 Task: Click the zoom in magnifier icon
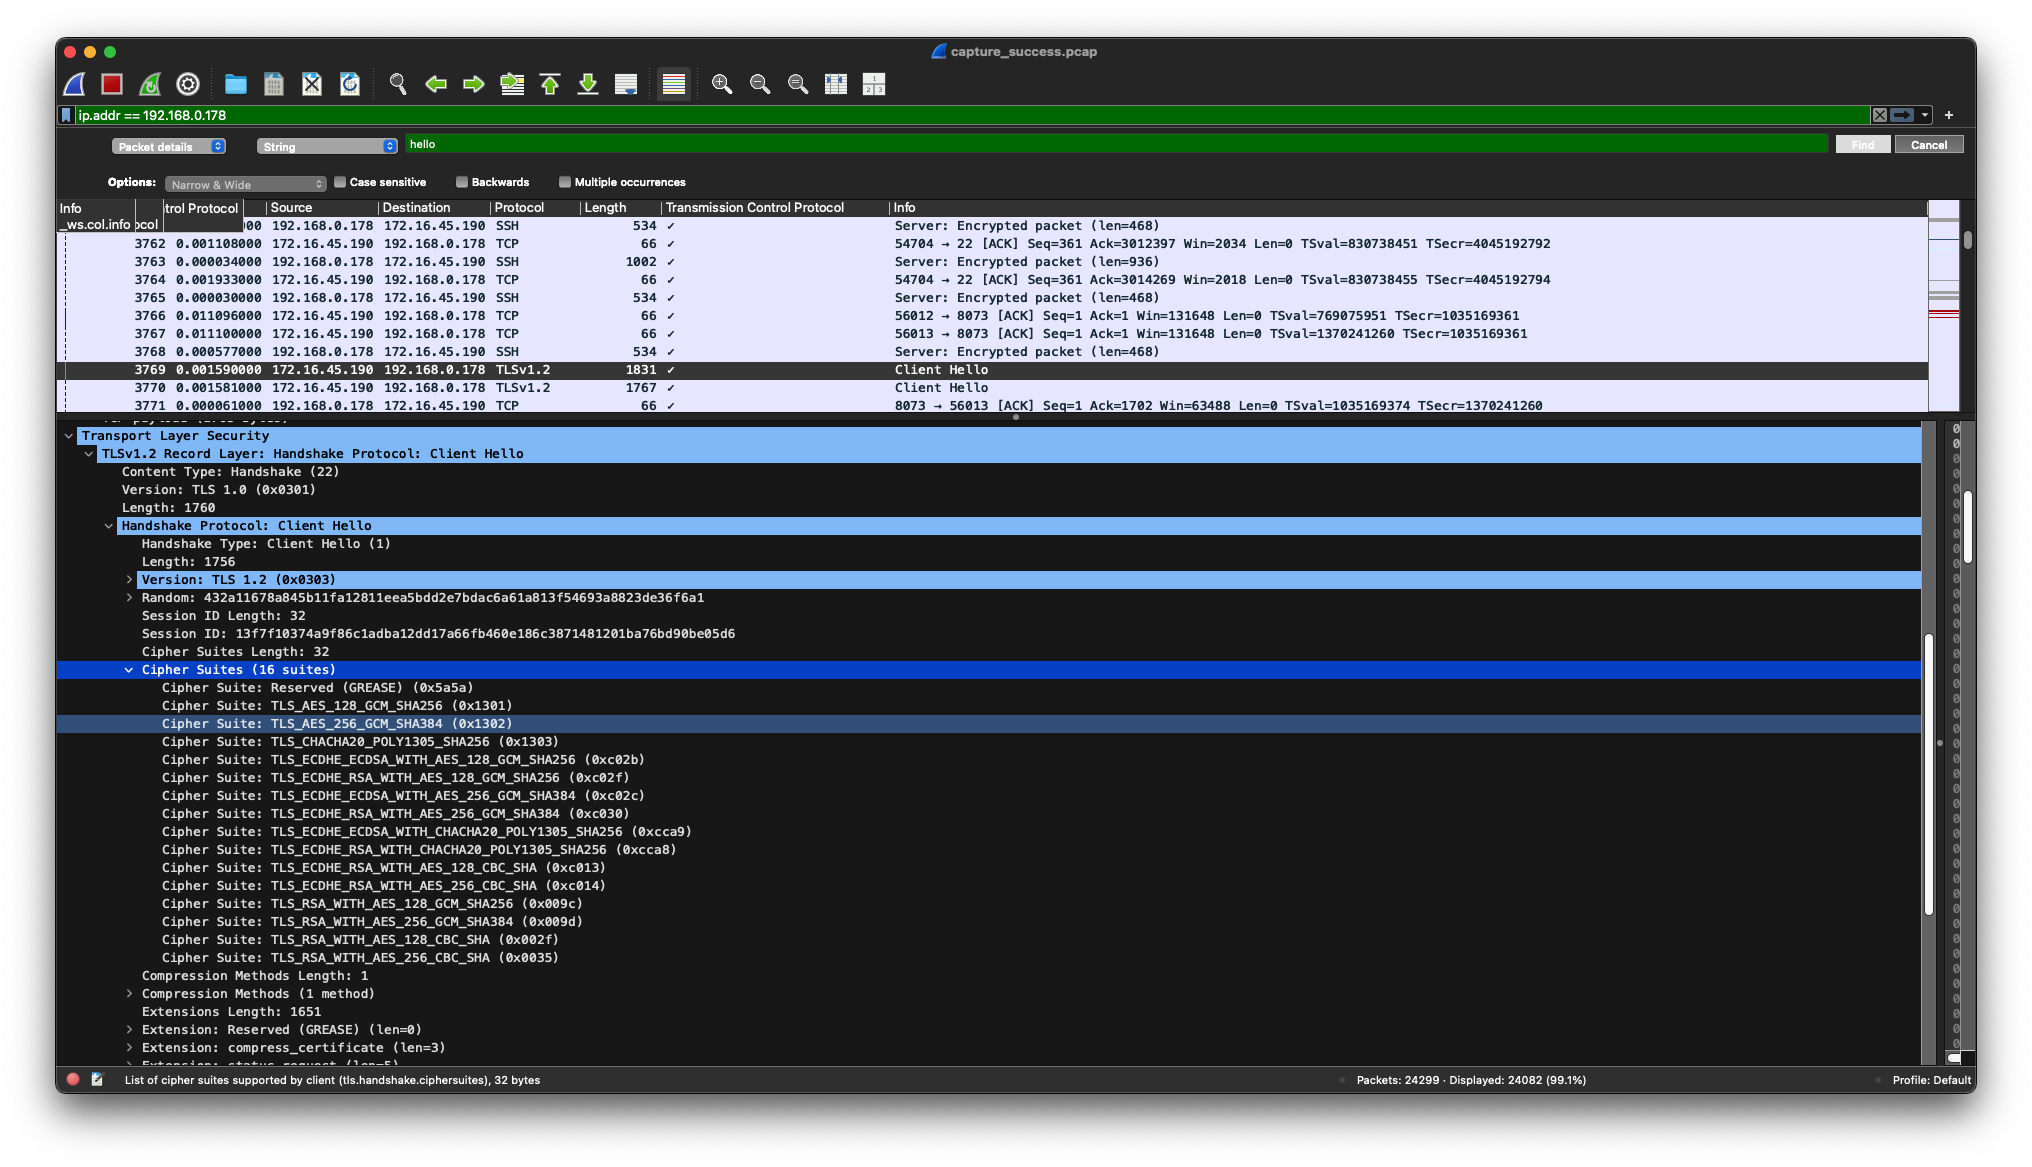tap(722, 84)
